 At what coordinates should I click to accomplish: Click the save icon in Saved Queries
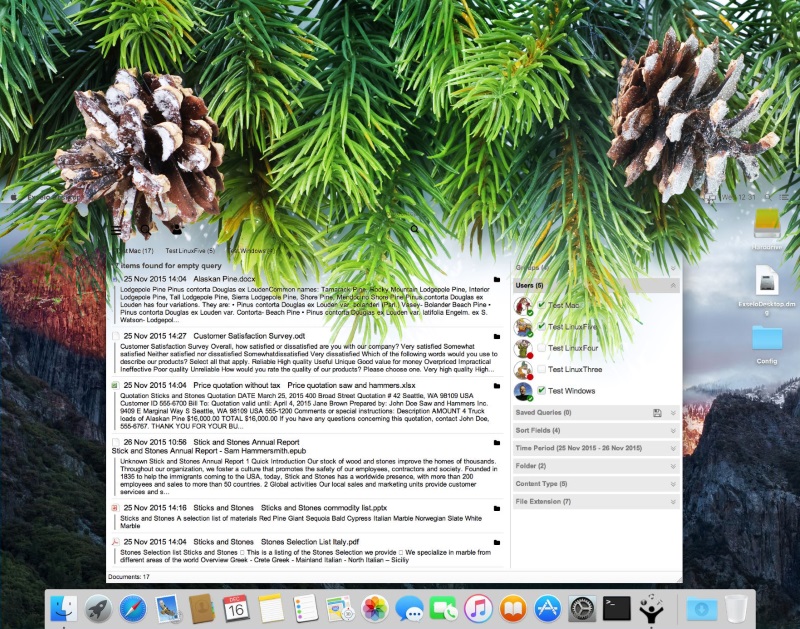[657, 413]
